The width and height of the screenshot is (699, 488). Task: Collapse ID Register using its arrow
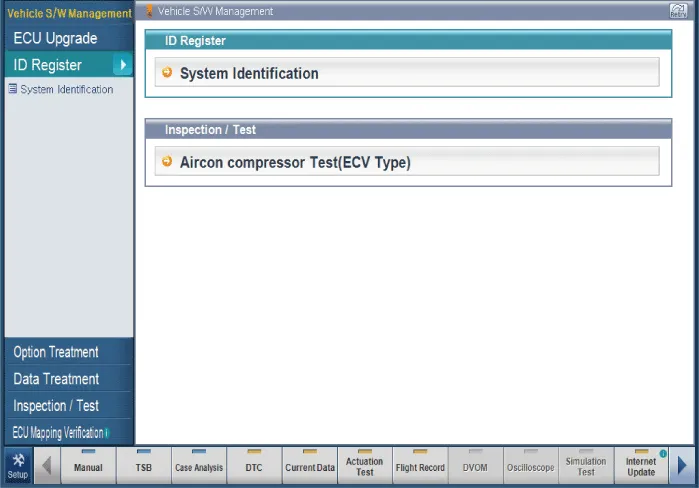coord(122,65)
